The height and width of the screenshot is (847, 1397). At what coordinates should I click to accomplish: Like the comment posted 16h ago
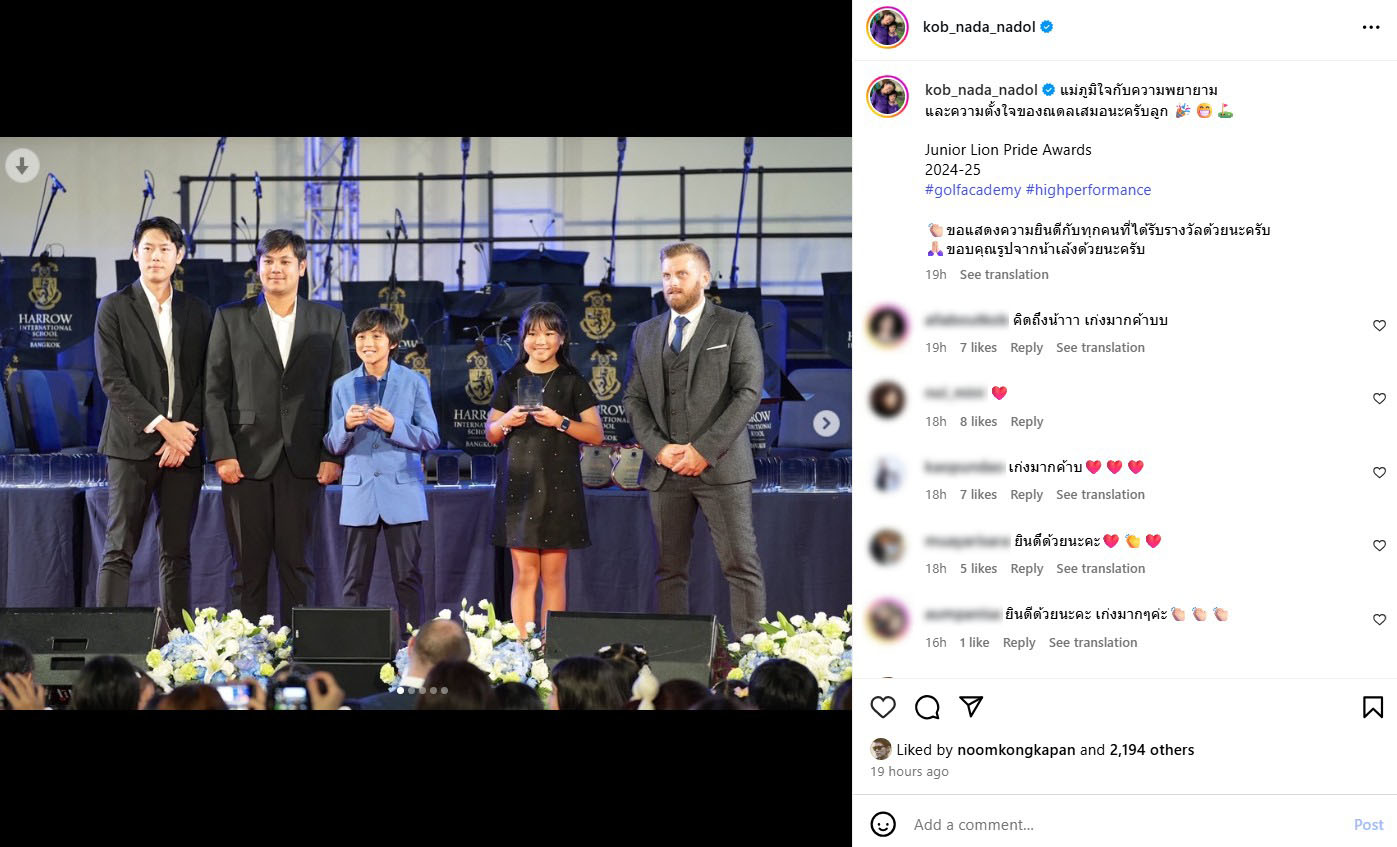click(1379, 620)
